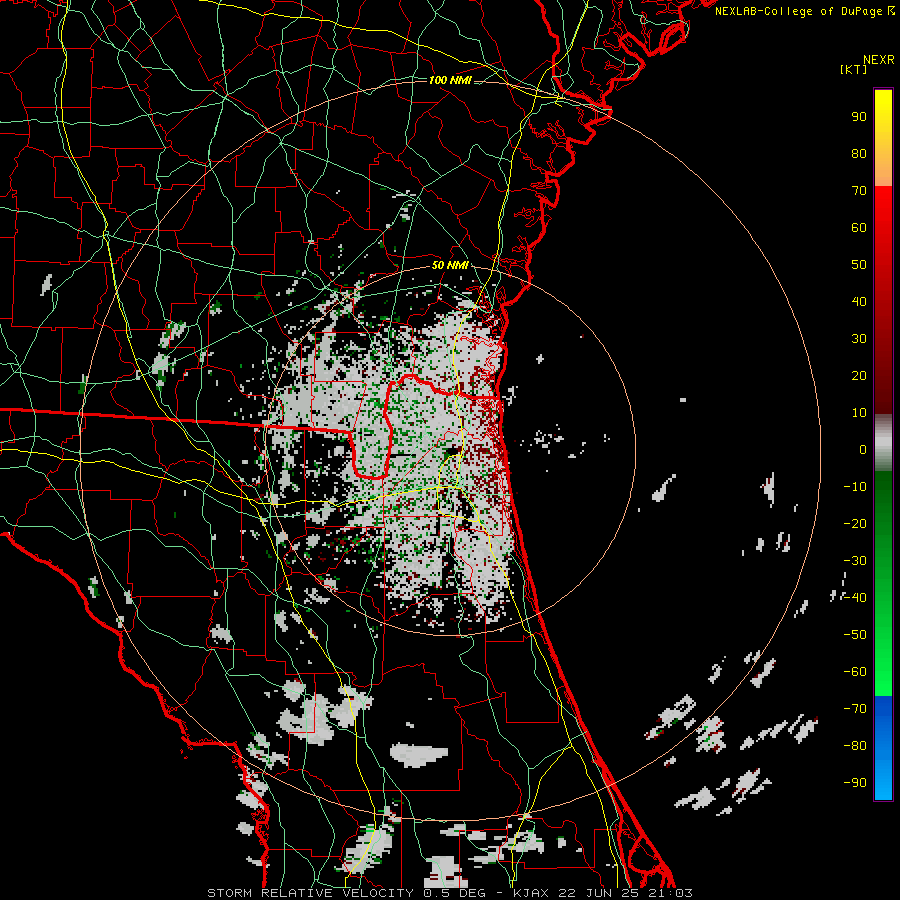
Task: Click the 50 NMI range ring label
Action: click(450, 265)
